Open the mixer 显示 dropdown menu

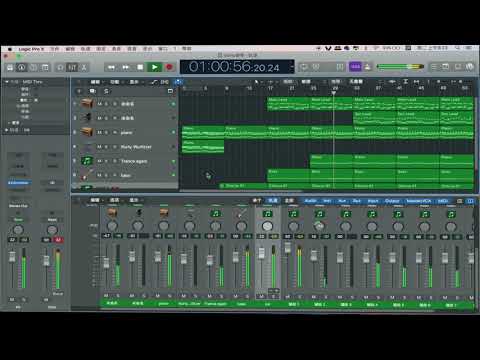point(135,200)
